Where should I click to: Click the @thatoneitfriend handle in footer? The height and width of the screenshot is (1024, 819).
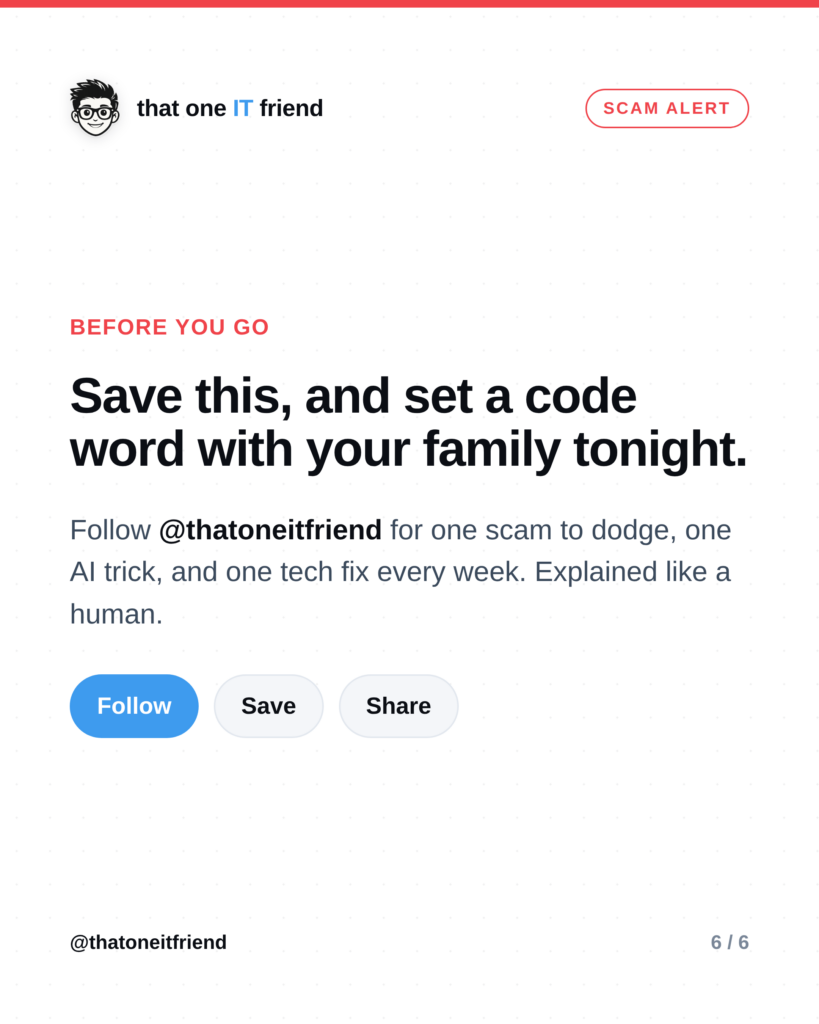148,942
